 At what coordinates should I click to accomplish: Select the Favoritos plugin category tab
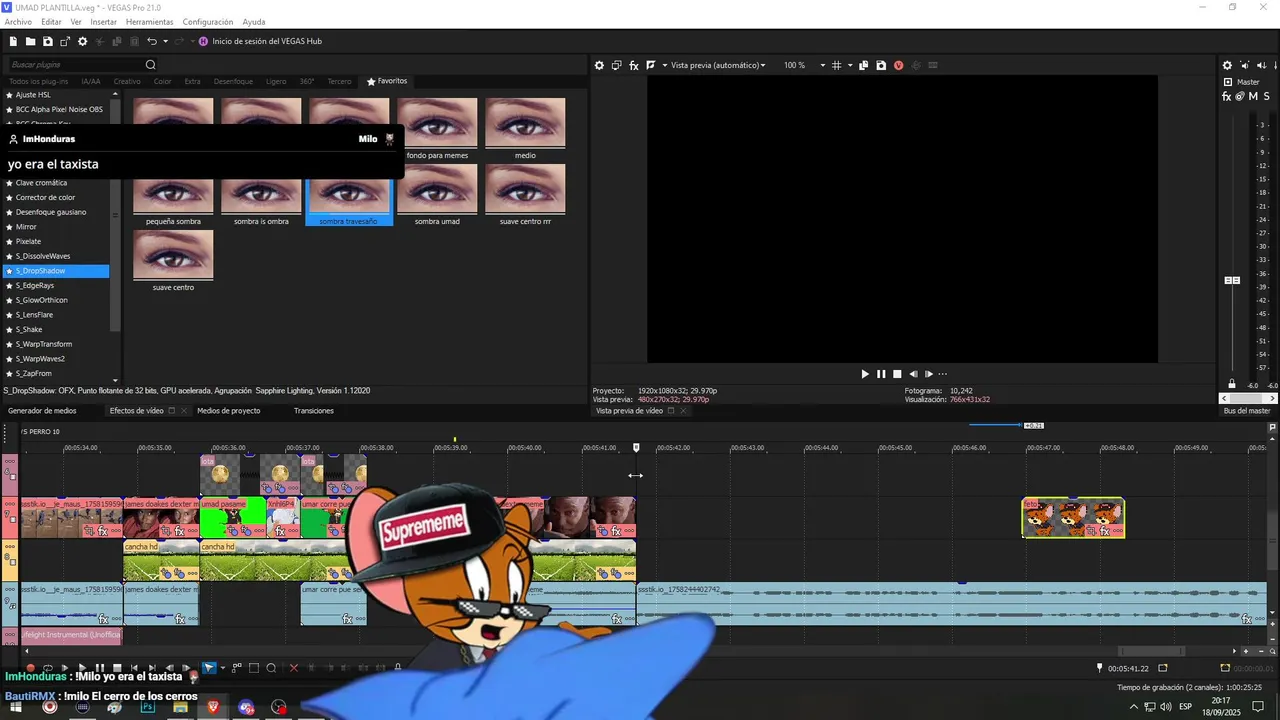[387, 81]
